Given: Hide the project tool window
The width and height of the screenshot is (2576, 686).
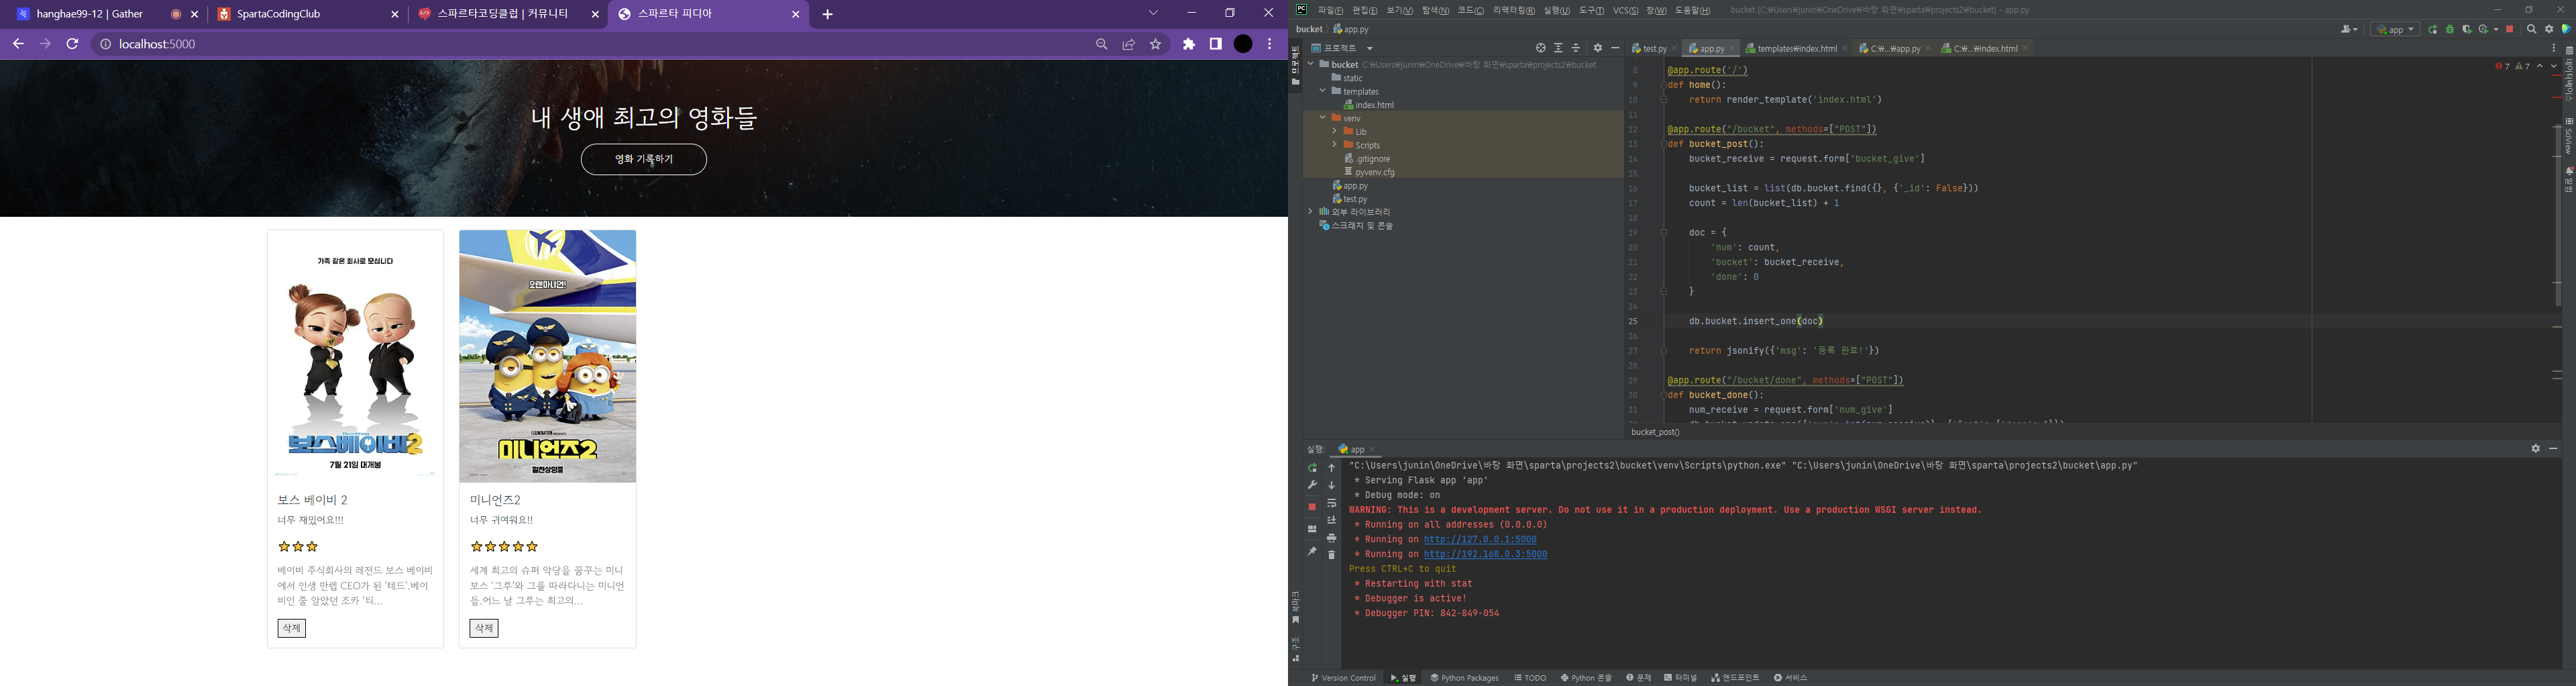Looking at the screenshot, I should 1615,48.
